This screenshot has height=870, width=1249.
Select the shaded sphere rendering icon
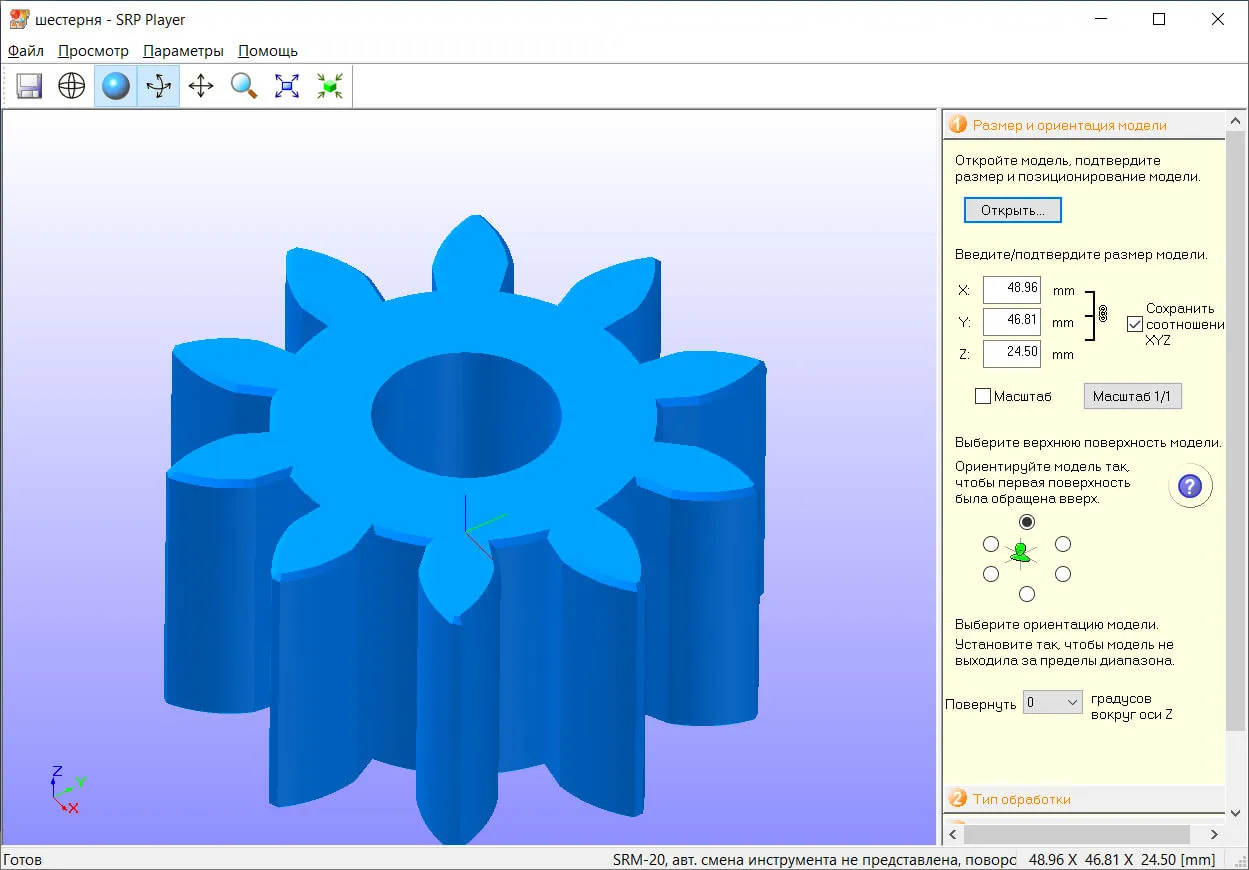pyautogui.click(x=116, y=86)
